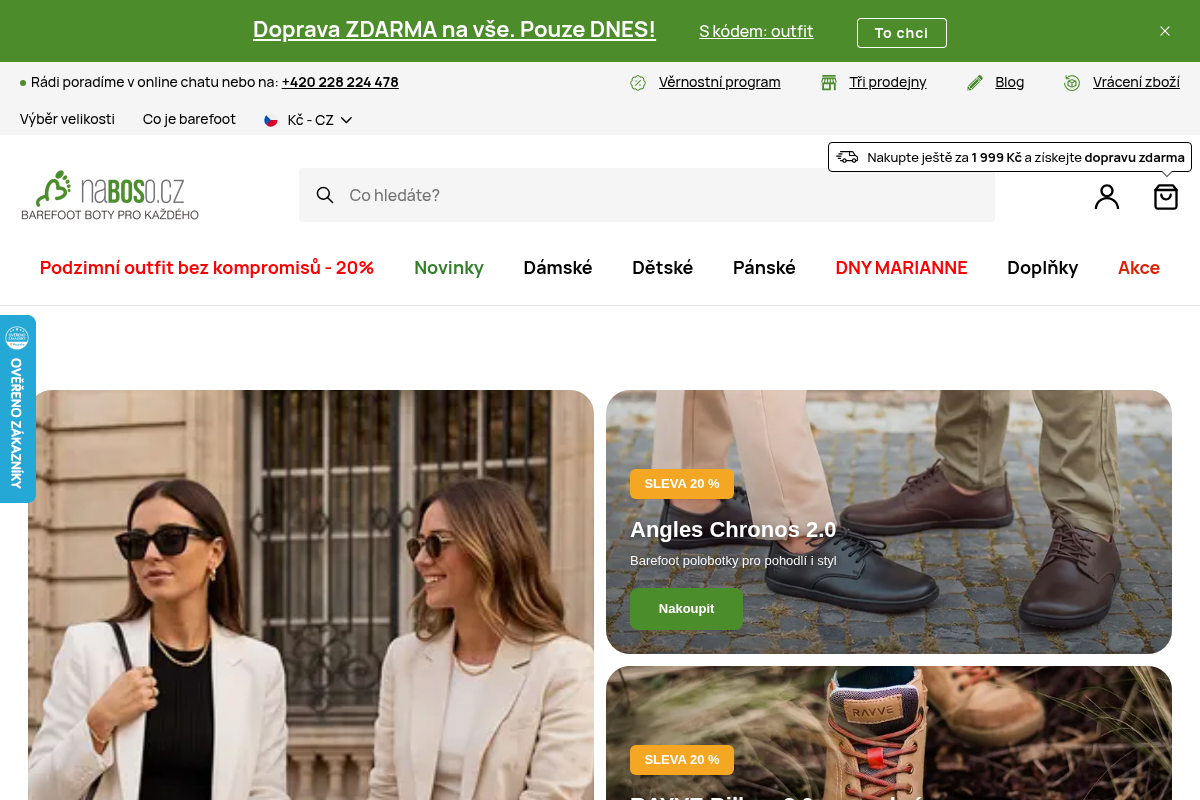Open the Dámské menu item
The image size is (1200, 800).
coord(558,268)
